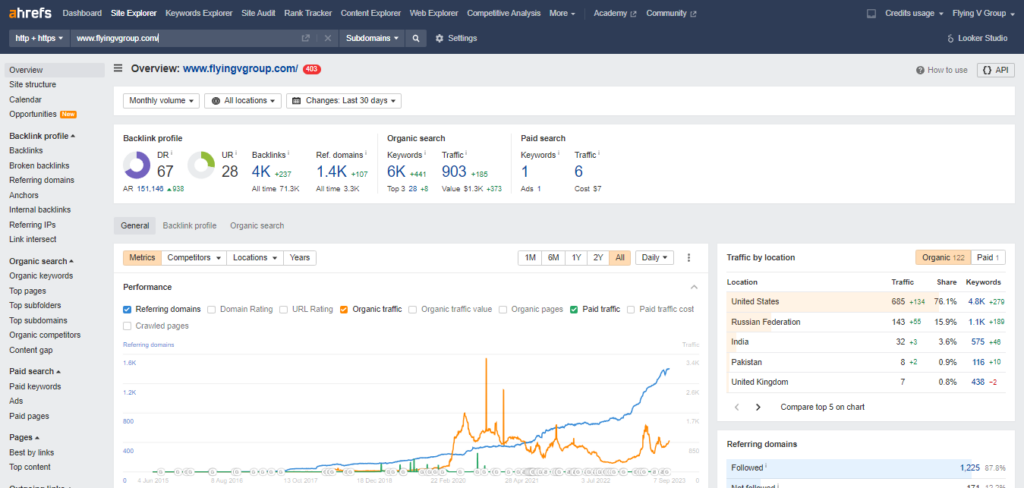The height and width of the screenshot is (488, 1024).
Task: Open http + https protocol dropdown
Action: click(x=39, y=39)
